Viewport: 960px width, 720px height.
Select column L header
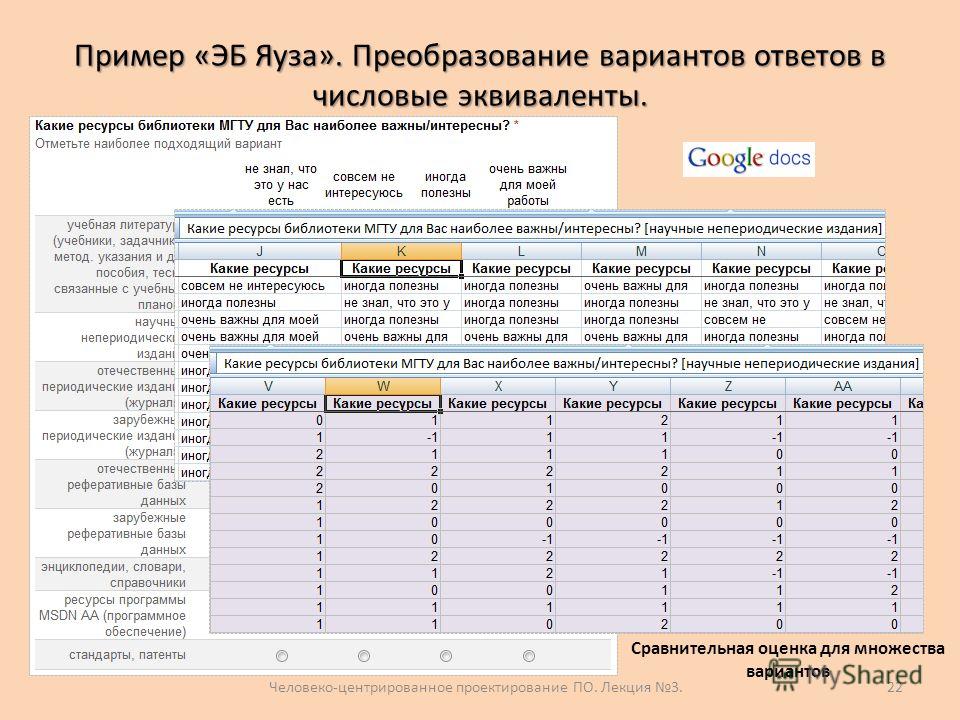coord(521,251)
